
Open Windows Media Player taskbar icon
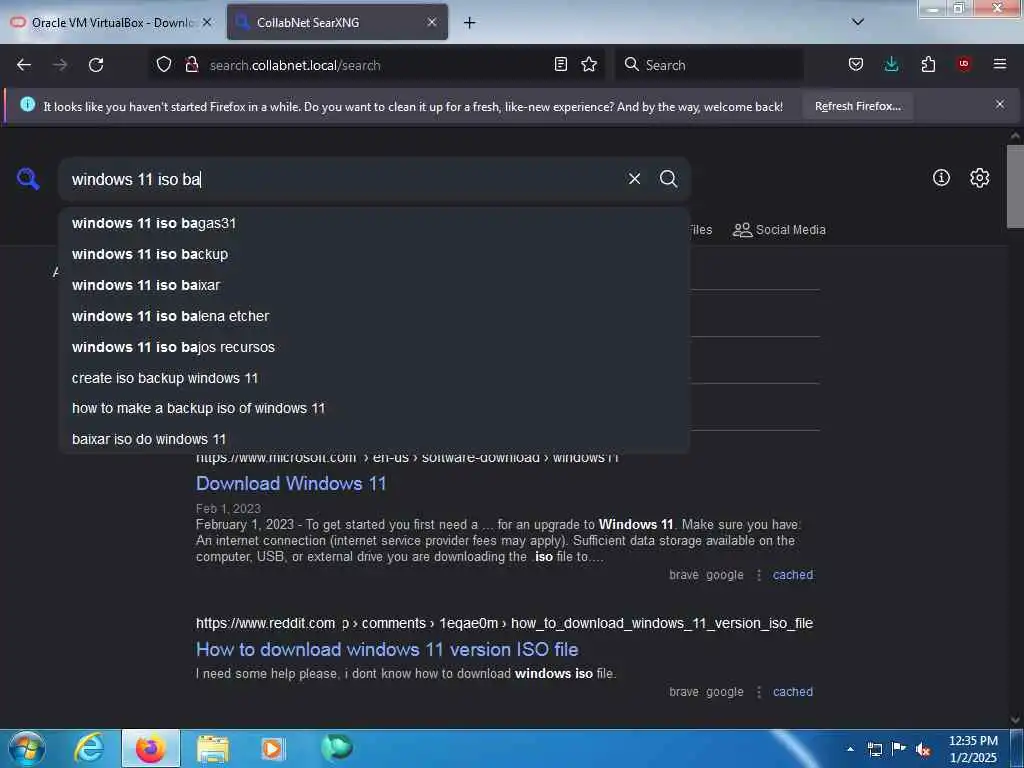click(273, 748)
